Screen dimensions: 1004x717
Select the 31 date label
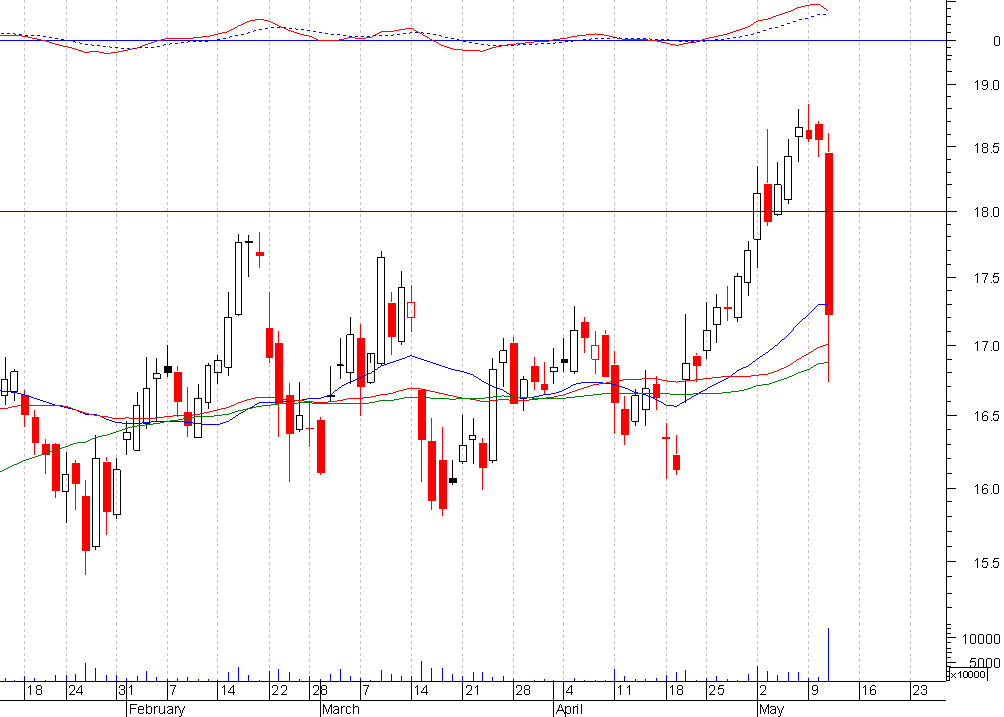[126, 691]
